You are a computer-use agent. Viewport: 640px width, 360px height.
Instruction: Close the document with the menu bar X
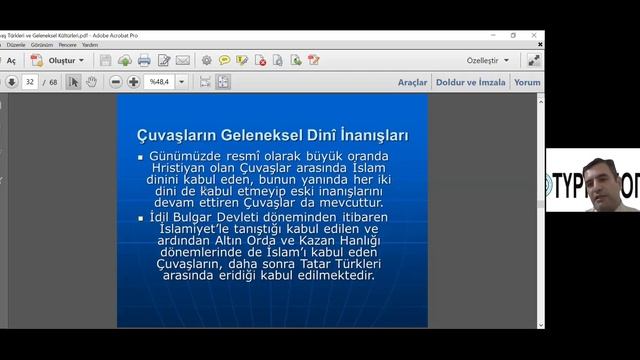click(x=540, y=44)
